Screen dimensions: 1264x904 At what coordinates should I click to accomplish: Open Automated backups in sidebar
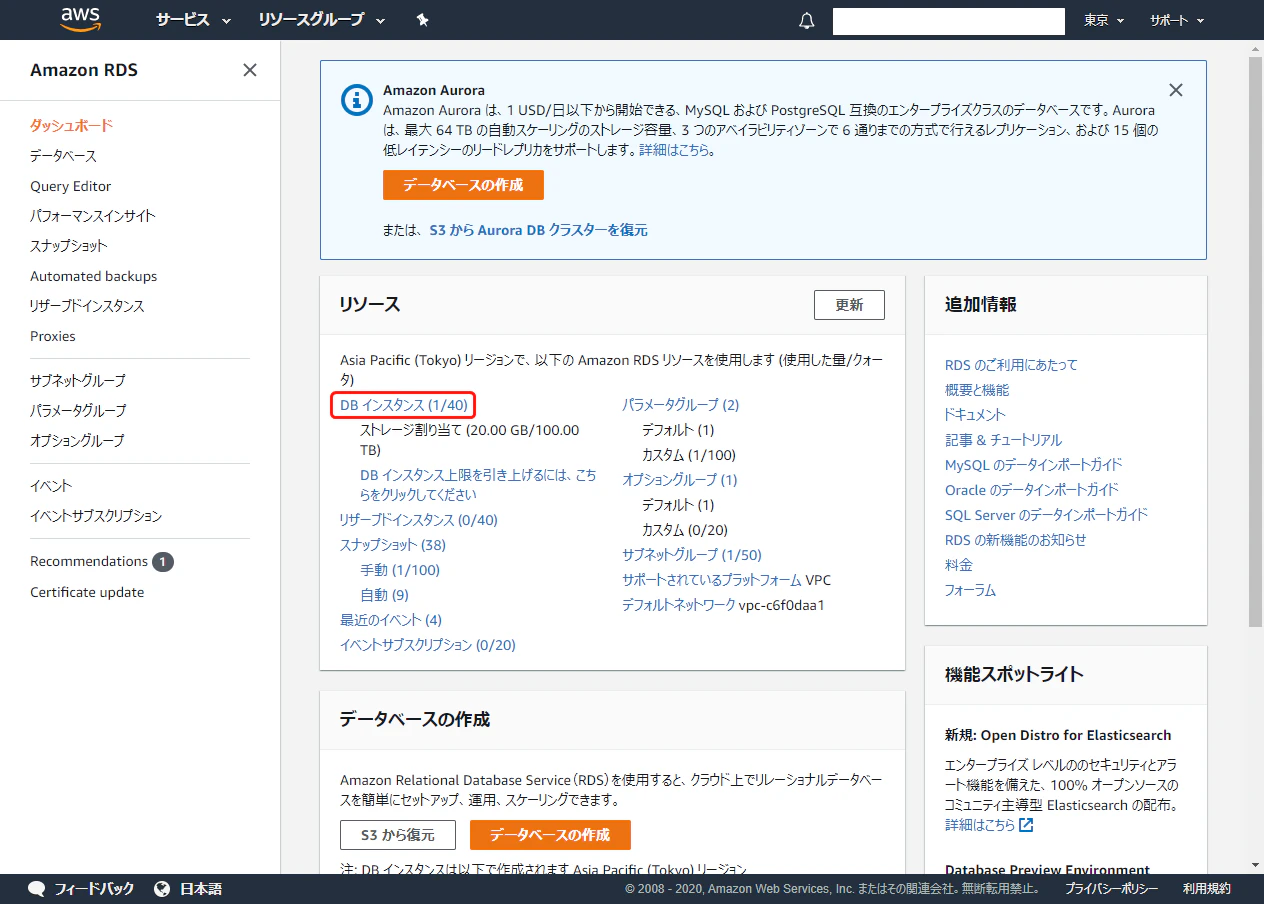coord(93,276)
